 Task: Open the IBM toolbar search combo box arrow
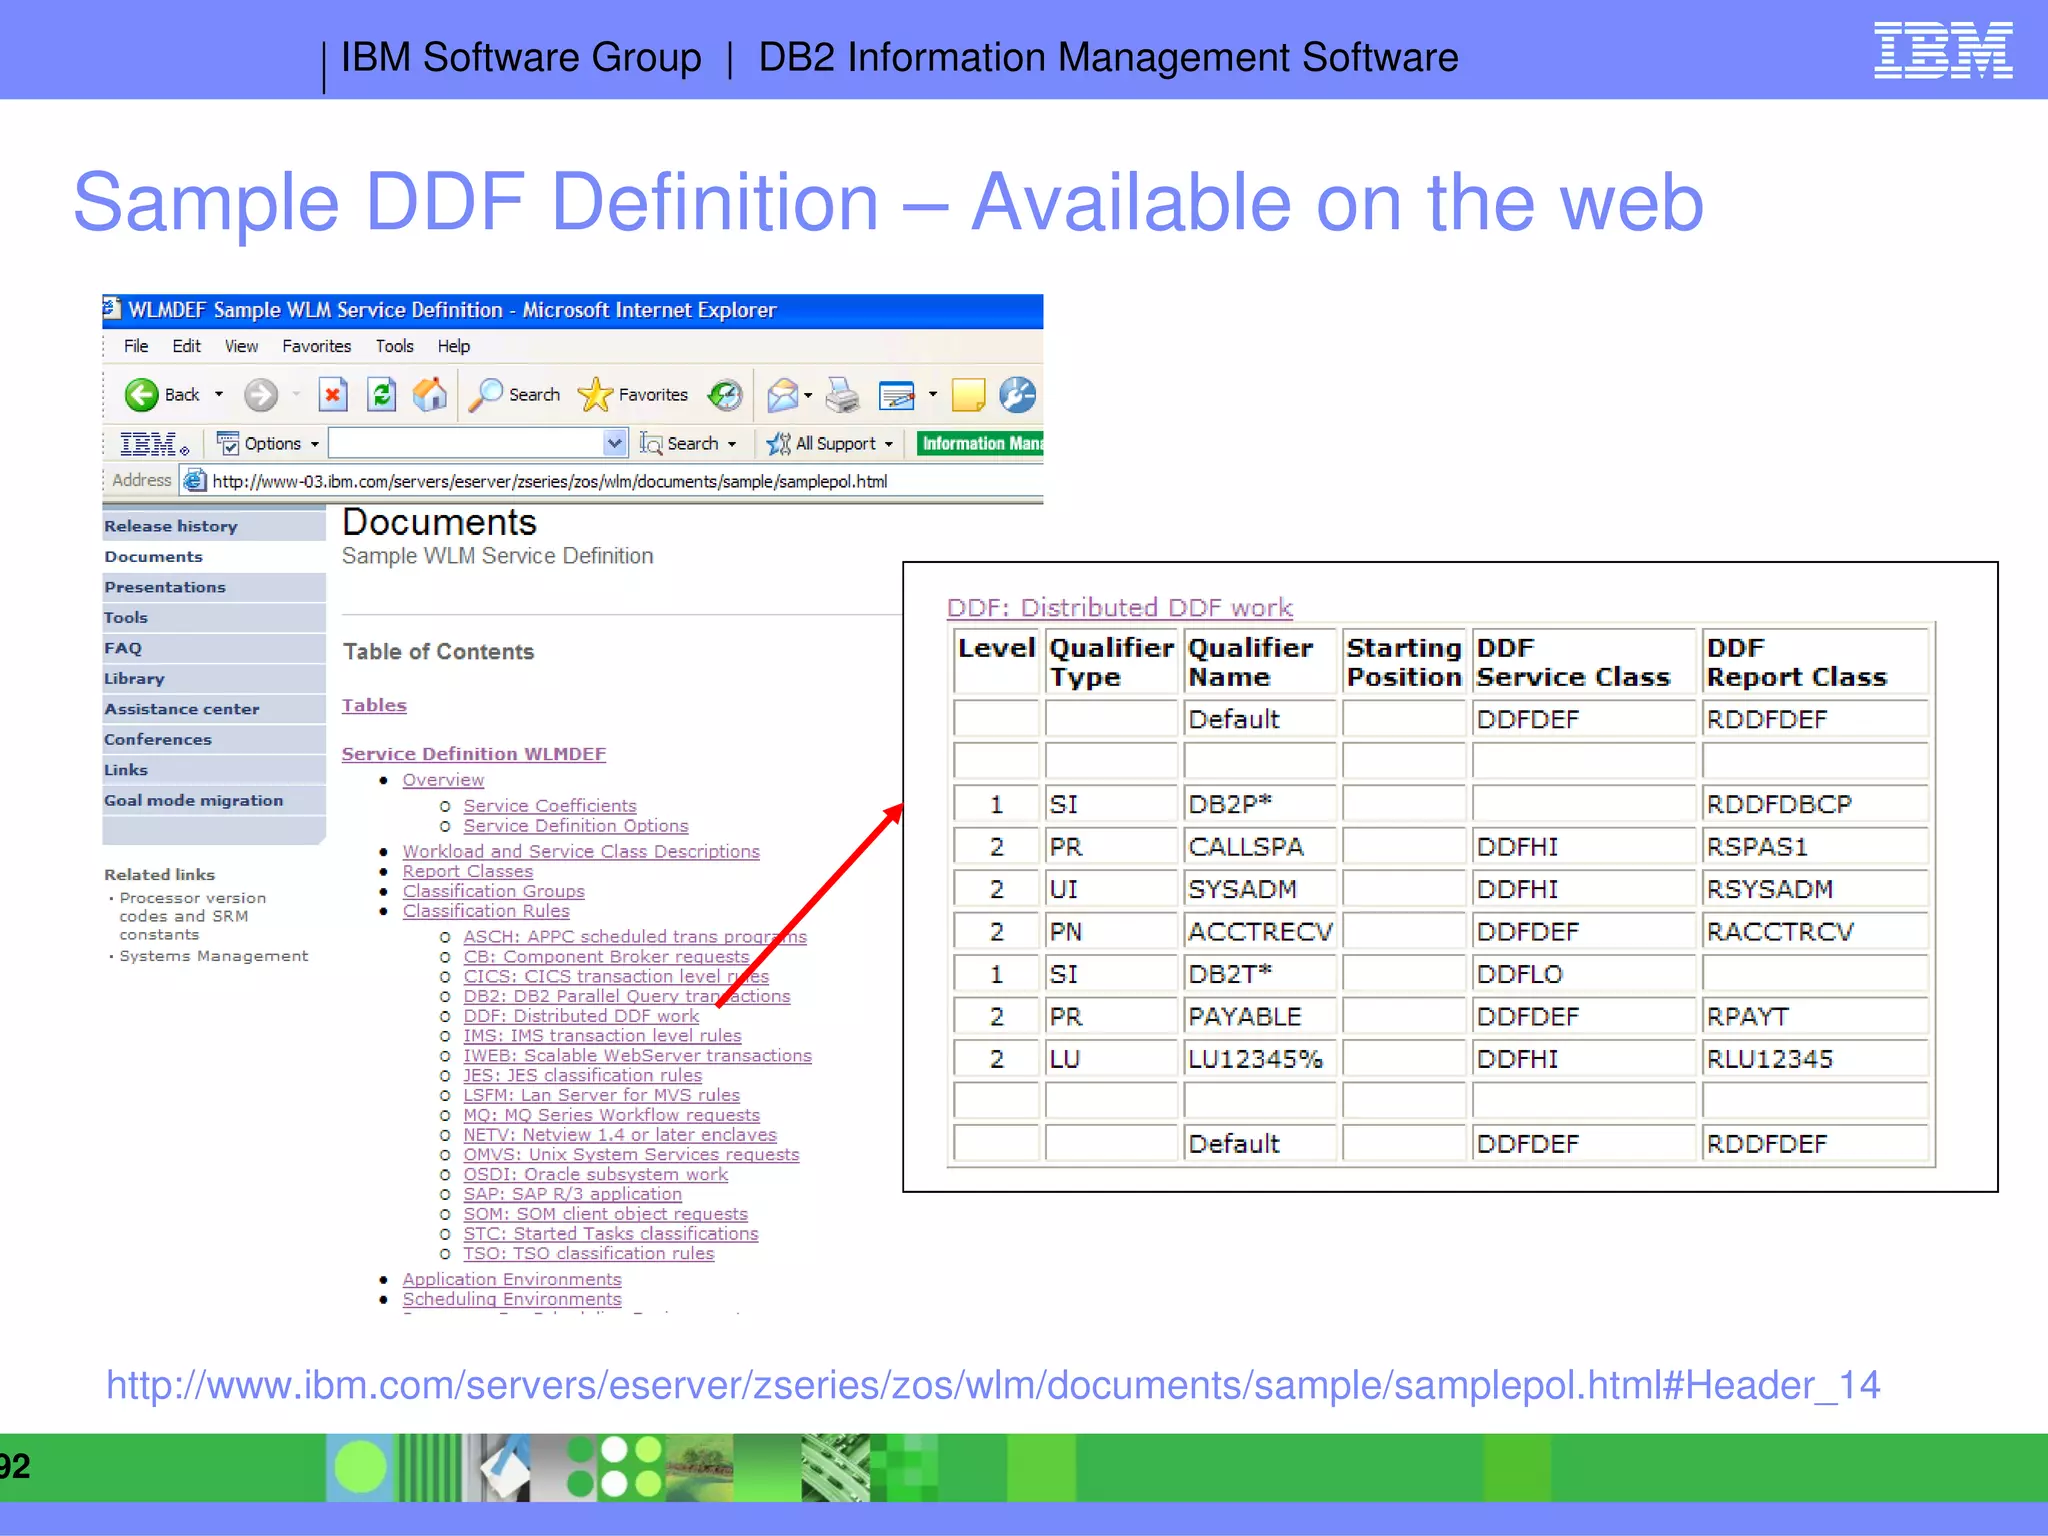point(615,443)
